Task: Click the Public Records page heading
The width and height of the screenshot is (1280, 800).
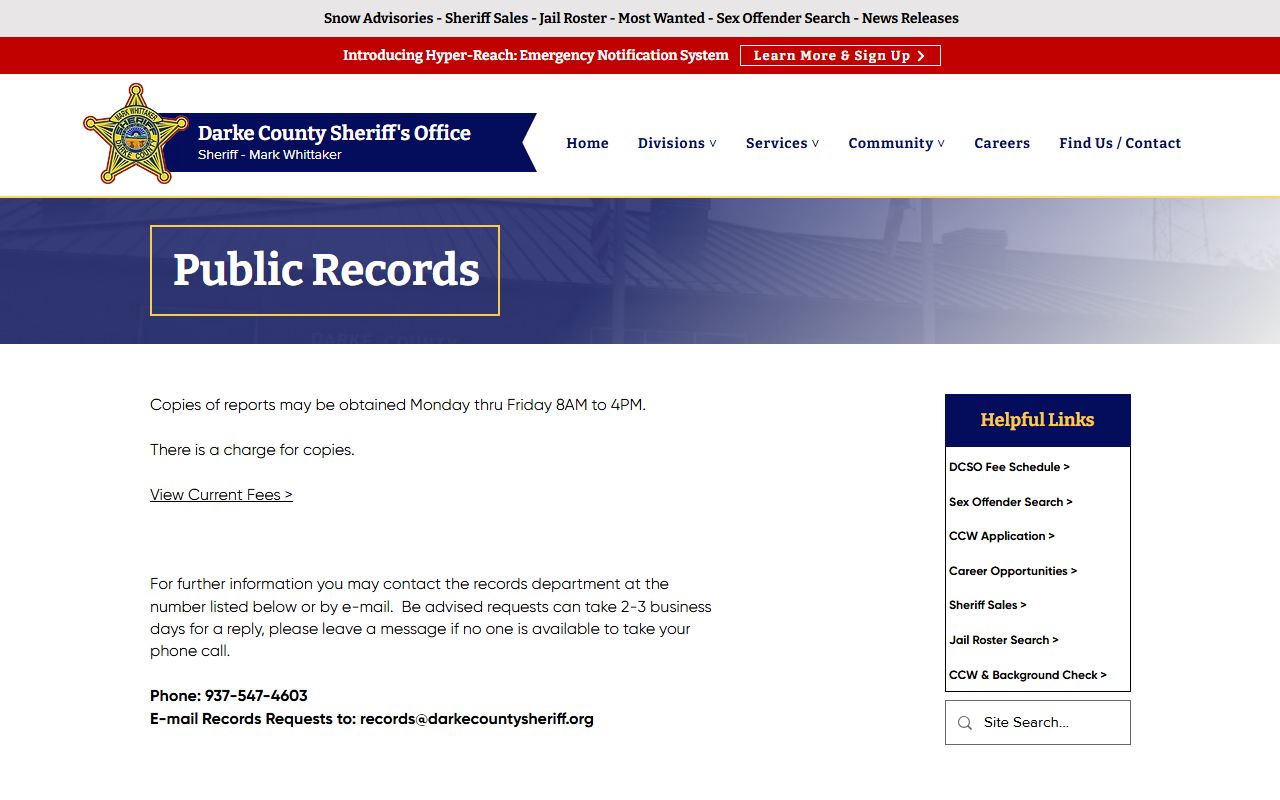Action: coord(326,270)
